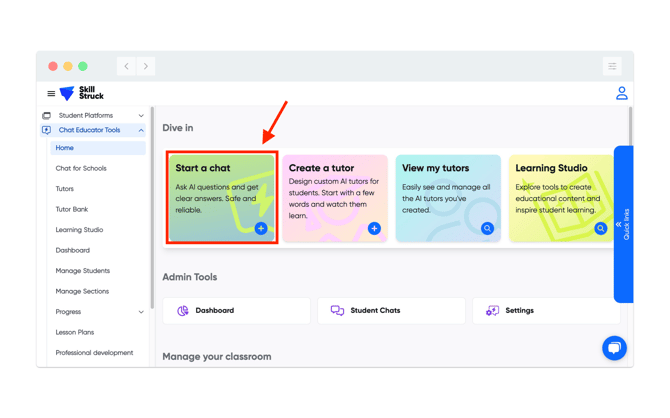Expand the Progress menu
Viewport: 670px width, 418px height.
tap(141, 312)
